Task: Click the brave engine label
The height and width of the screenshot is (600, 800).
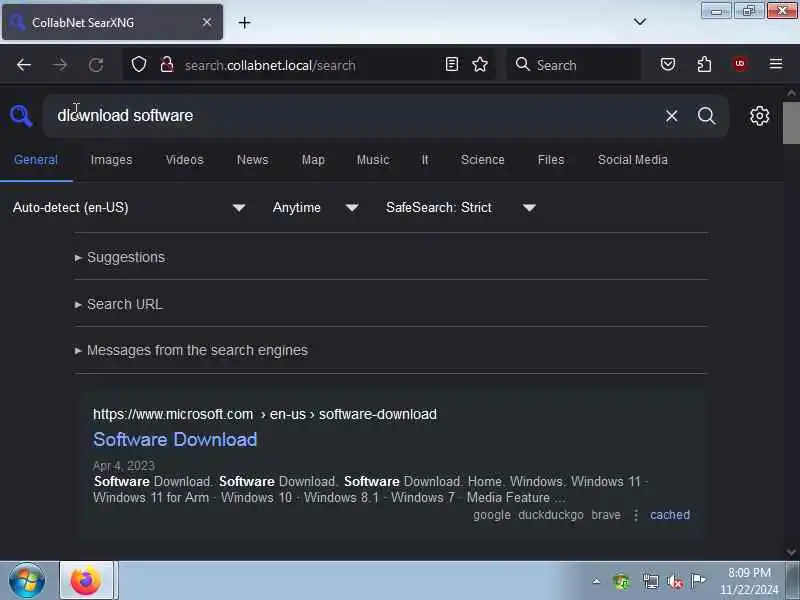Action: 606,515
